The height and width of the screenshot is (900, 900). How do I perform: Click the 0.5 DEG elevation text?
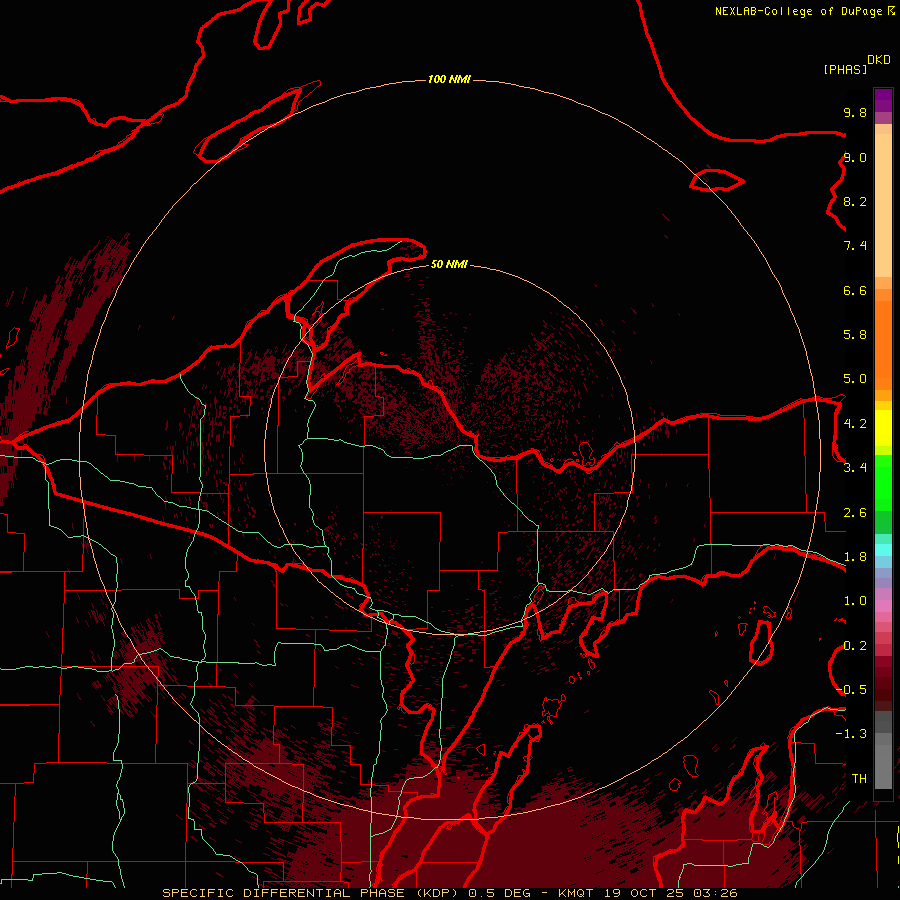point(502,893)
